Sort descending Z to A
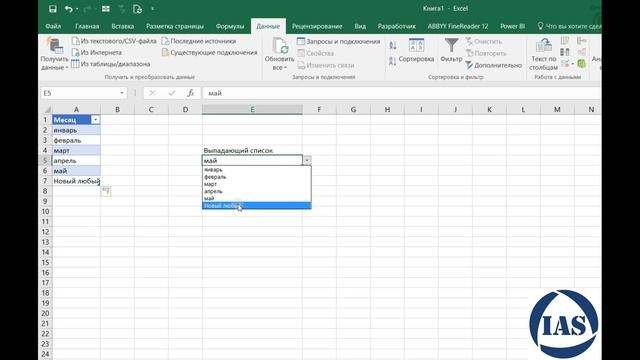 click(393, 61)
